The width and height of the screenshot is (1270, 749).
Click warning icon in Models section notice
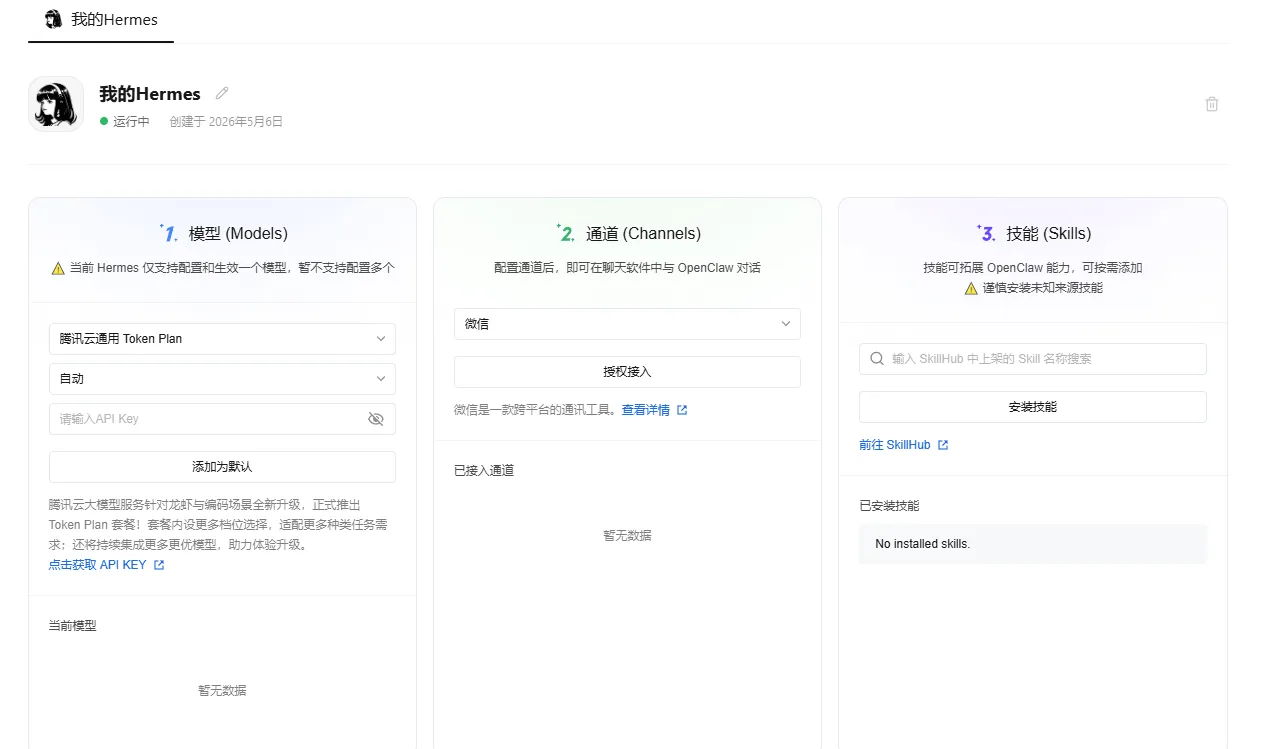[x=58, y=268]
